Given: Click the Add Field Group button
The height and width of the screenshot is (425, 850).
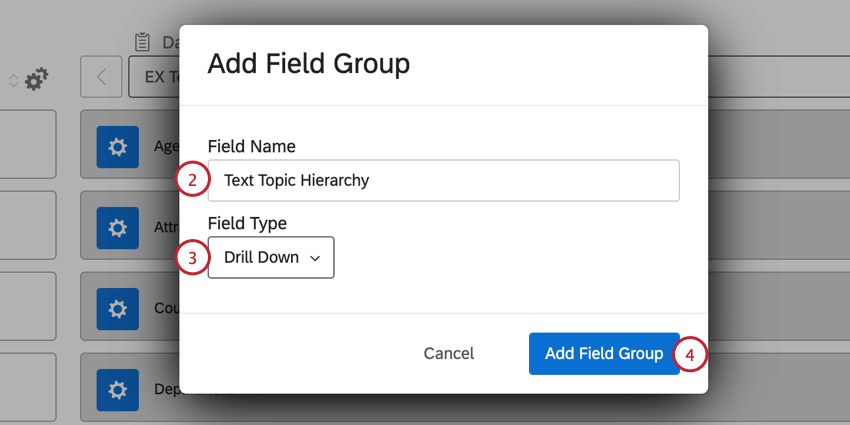Looking at the screenshot, I should point(603,353).
